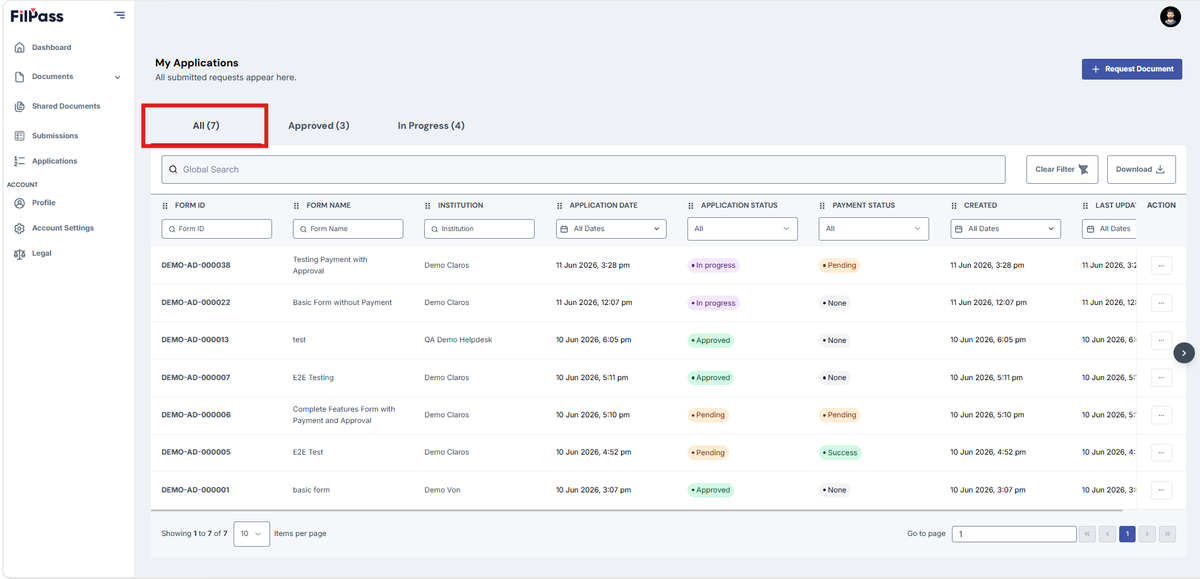Open actions menu for DEMO-AD-000006
Viewport: 1200px width, 579px height.
(1161, 415)
